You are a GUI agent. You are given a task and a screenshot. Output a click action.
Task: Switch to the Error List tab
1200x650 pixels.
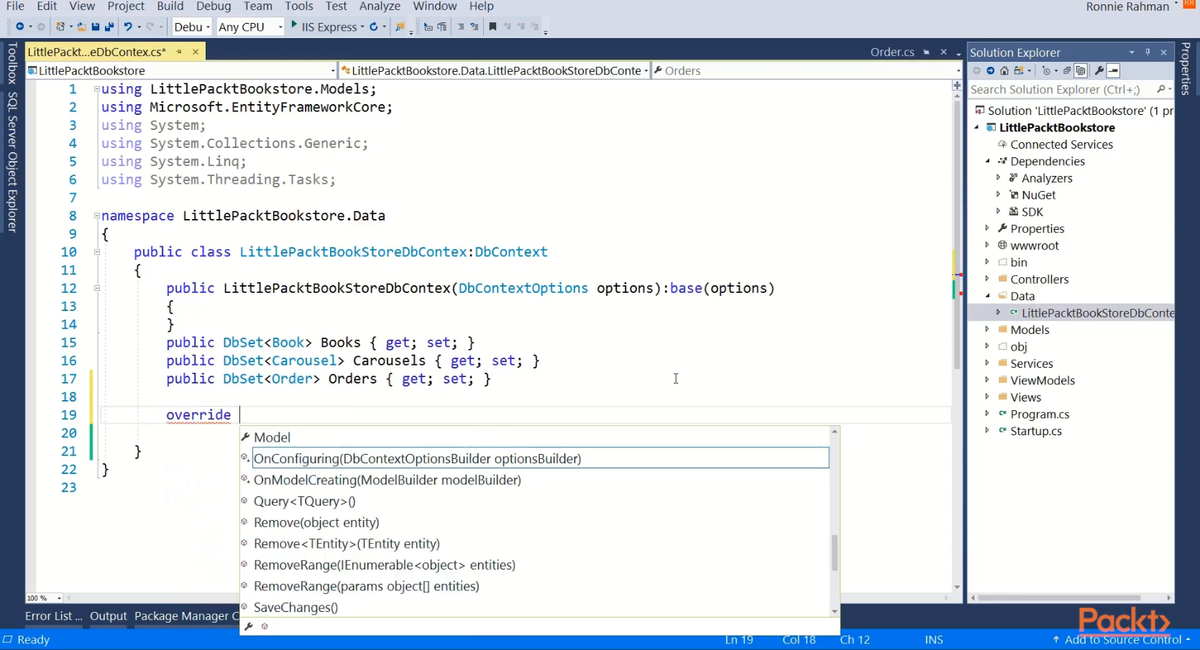tap(53, 616)
